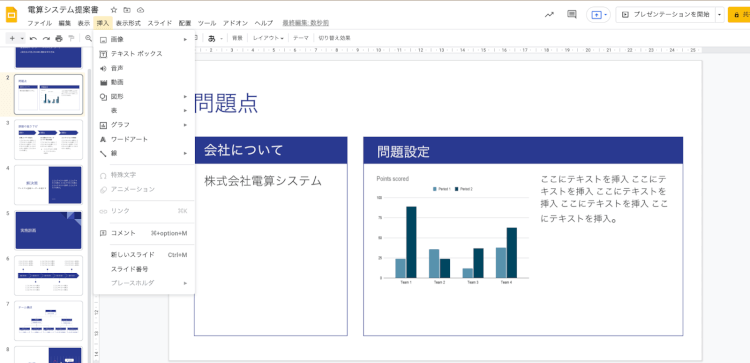Image resolution: width=750 pixels, height=363 pixels.
Task: Click the あ input tools icon
Action: coord(211,38)
